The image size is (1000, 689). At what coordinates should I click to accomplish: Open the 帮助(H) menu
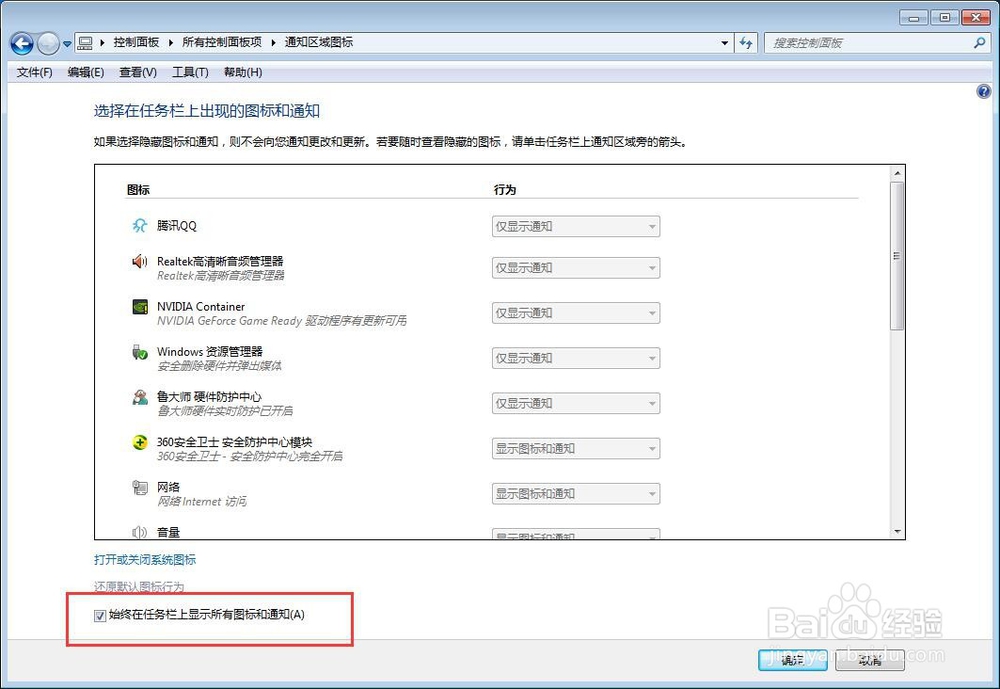243,73
